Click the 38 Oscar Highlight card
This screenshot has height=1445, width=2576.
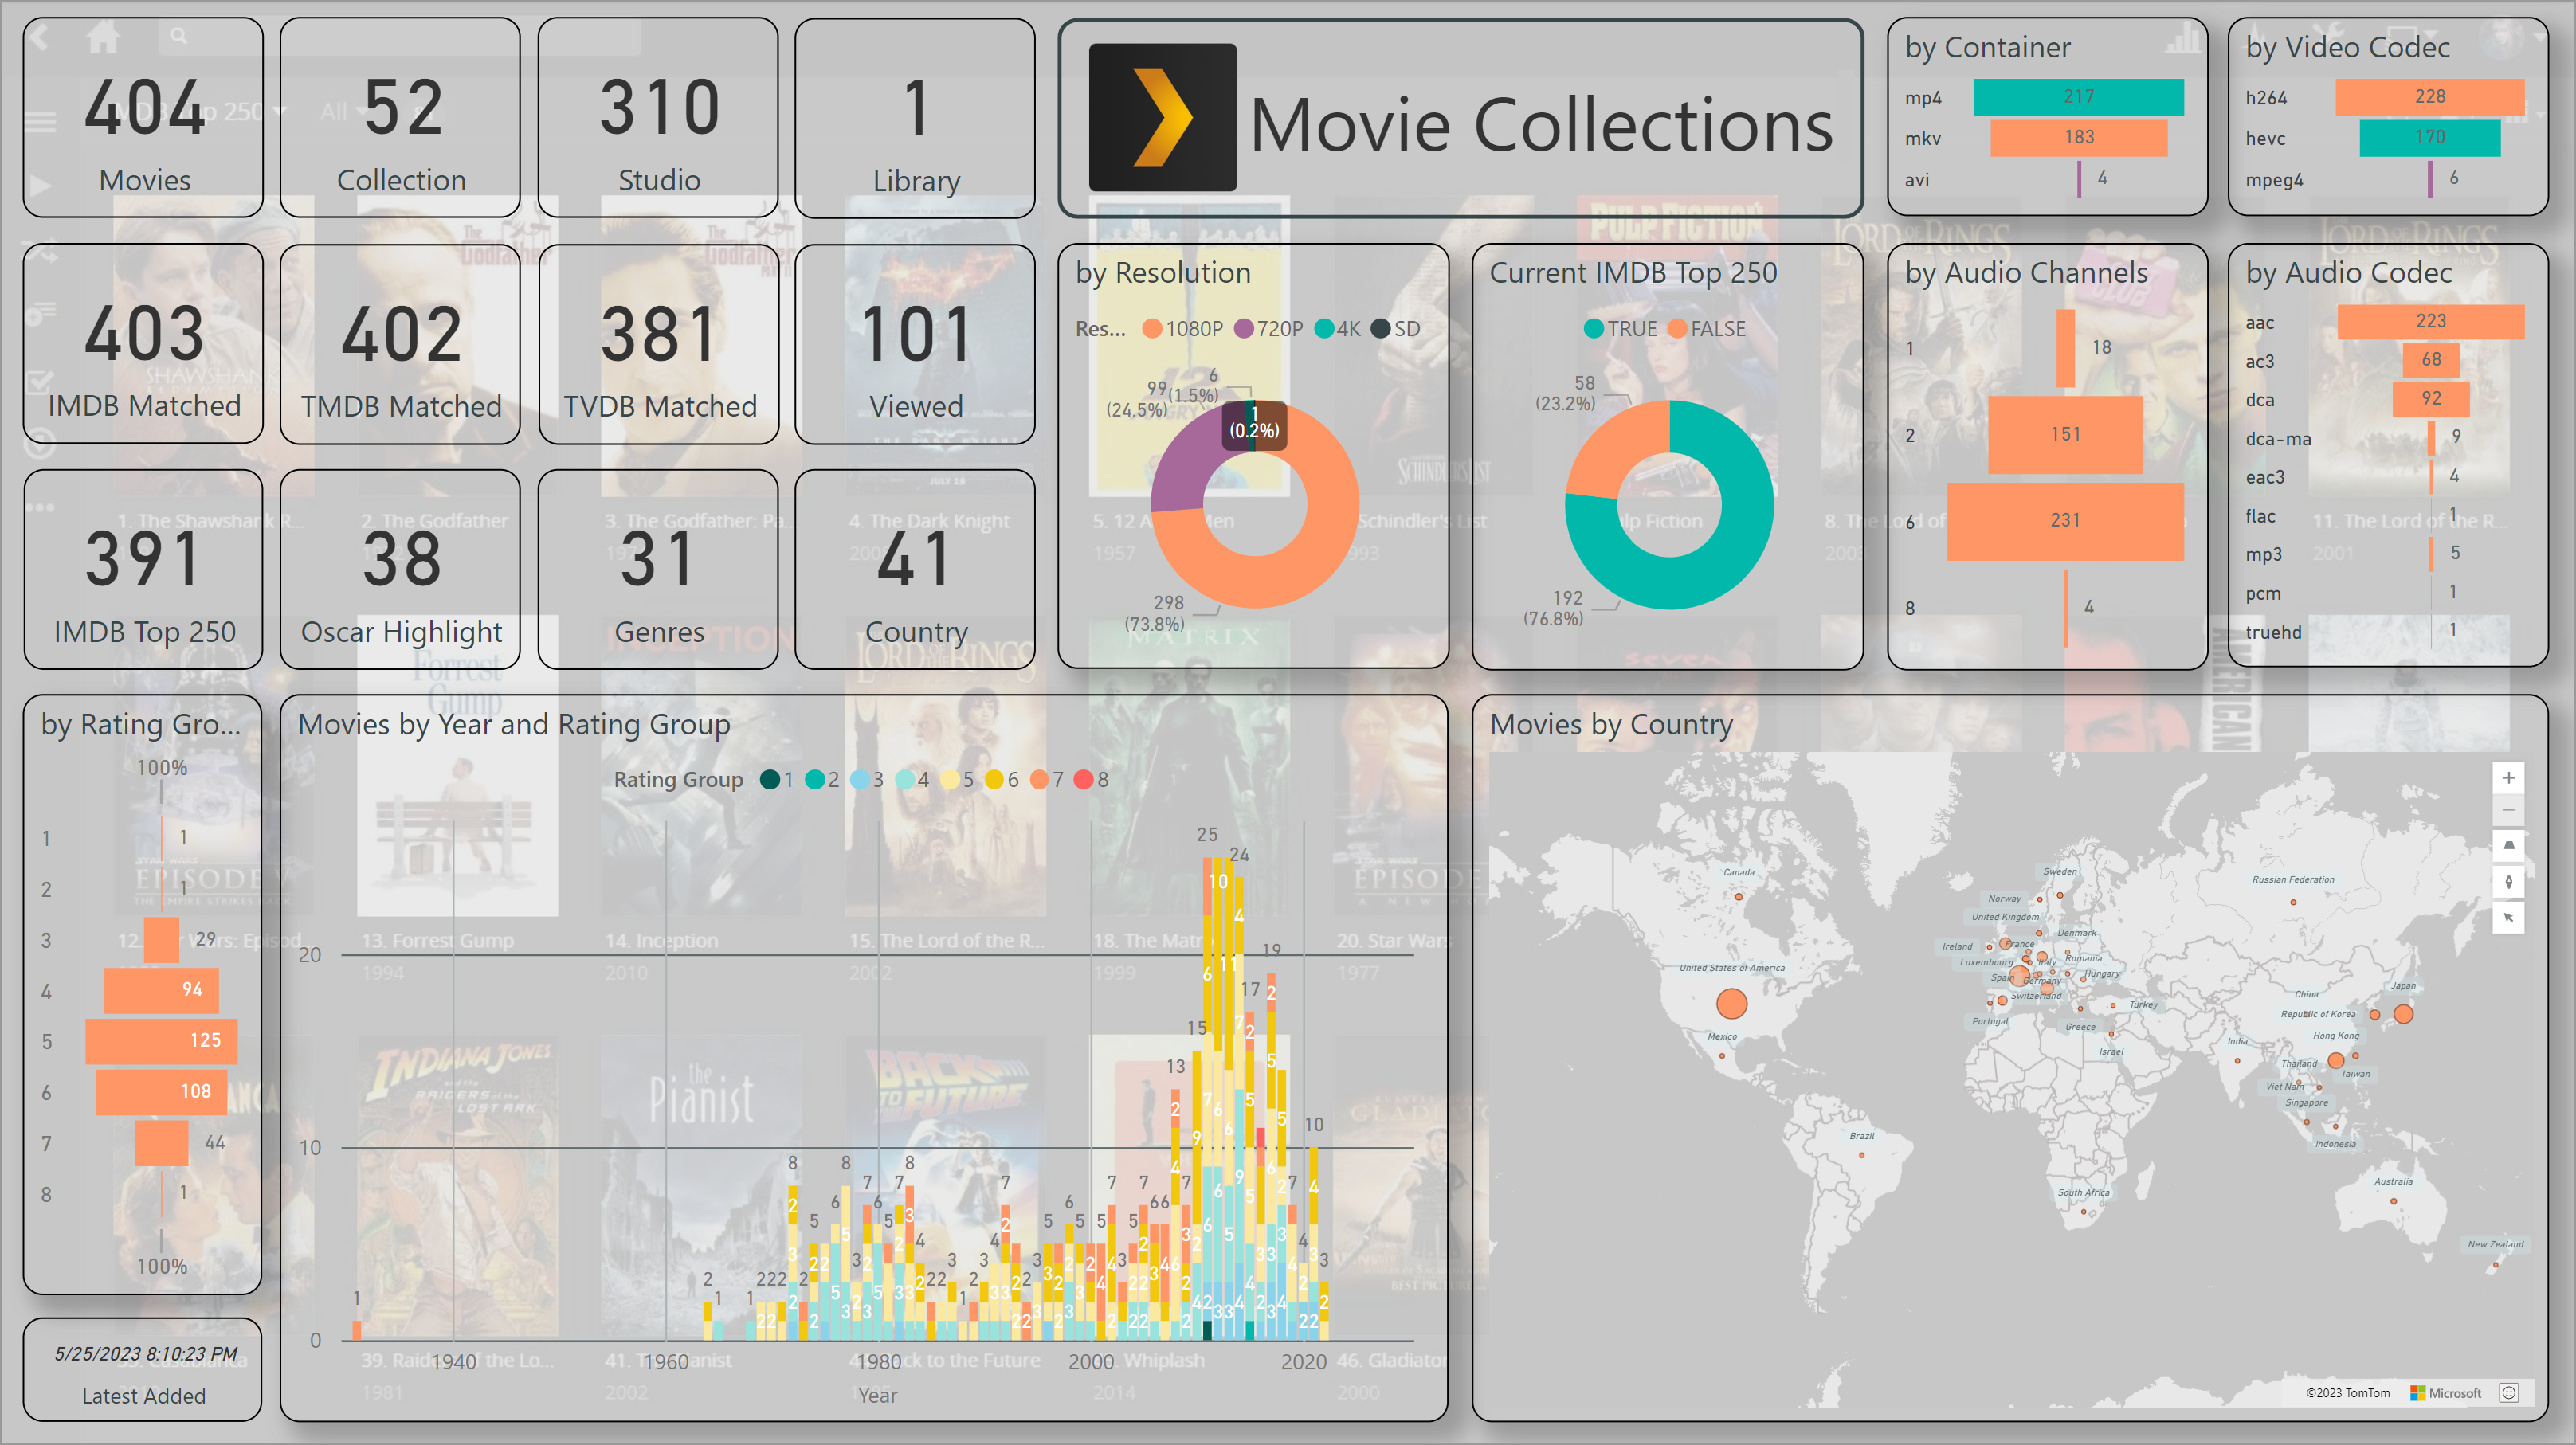[400, 569]
